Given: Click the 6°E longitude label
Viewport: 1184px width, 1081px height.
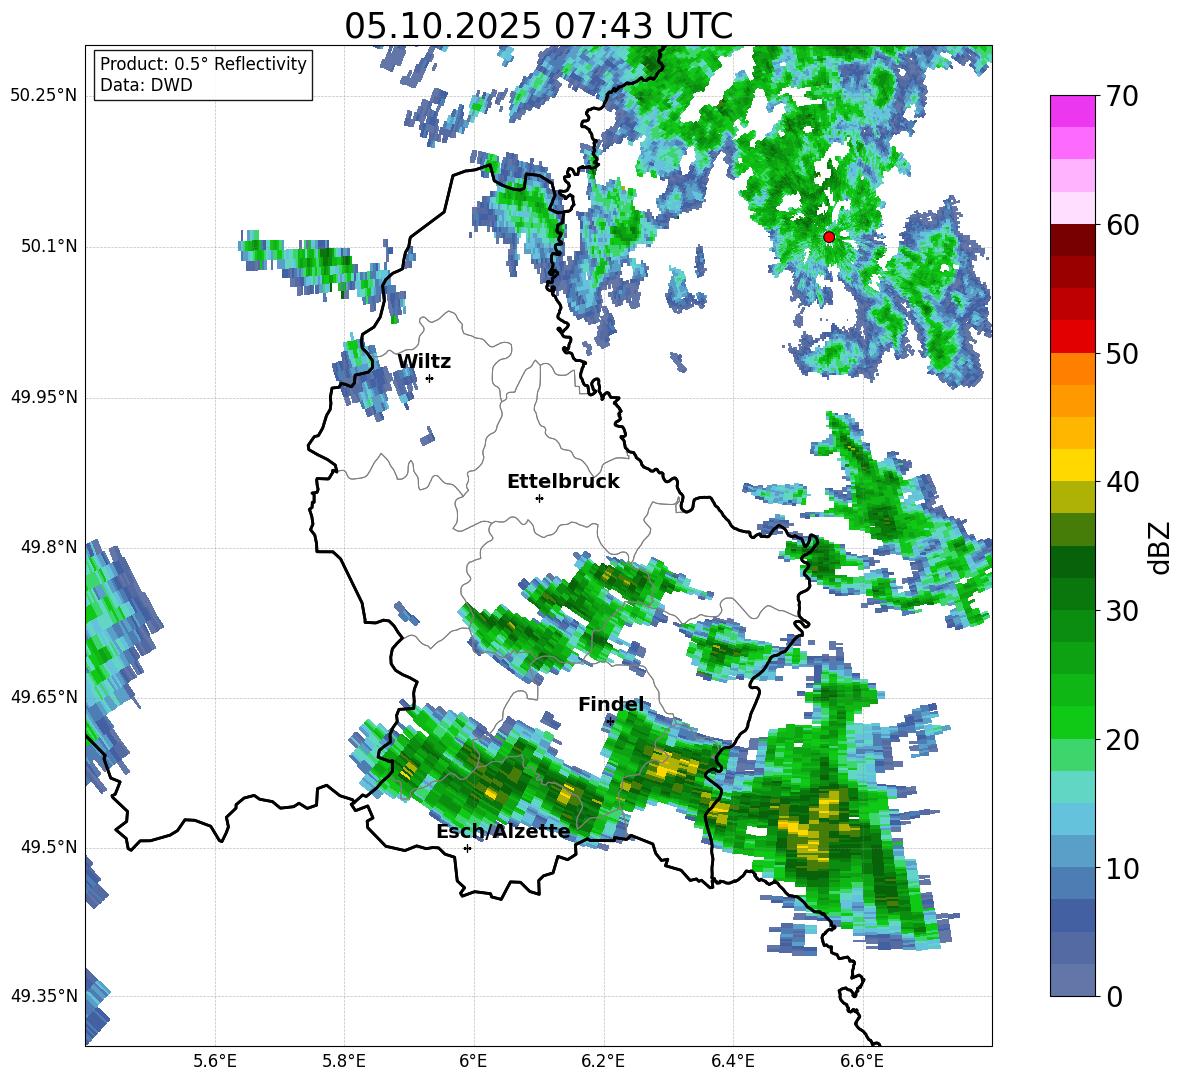Looking at the screenshot, I should pos(473,1061).
